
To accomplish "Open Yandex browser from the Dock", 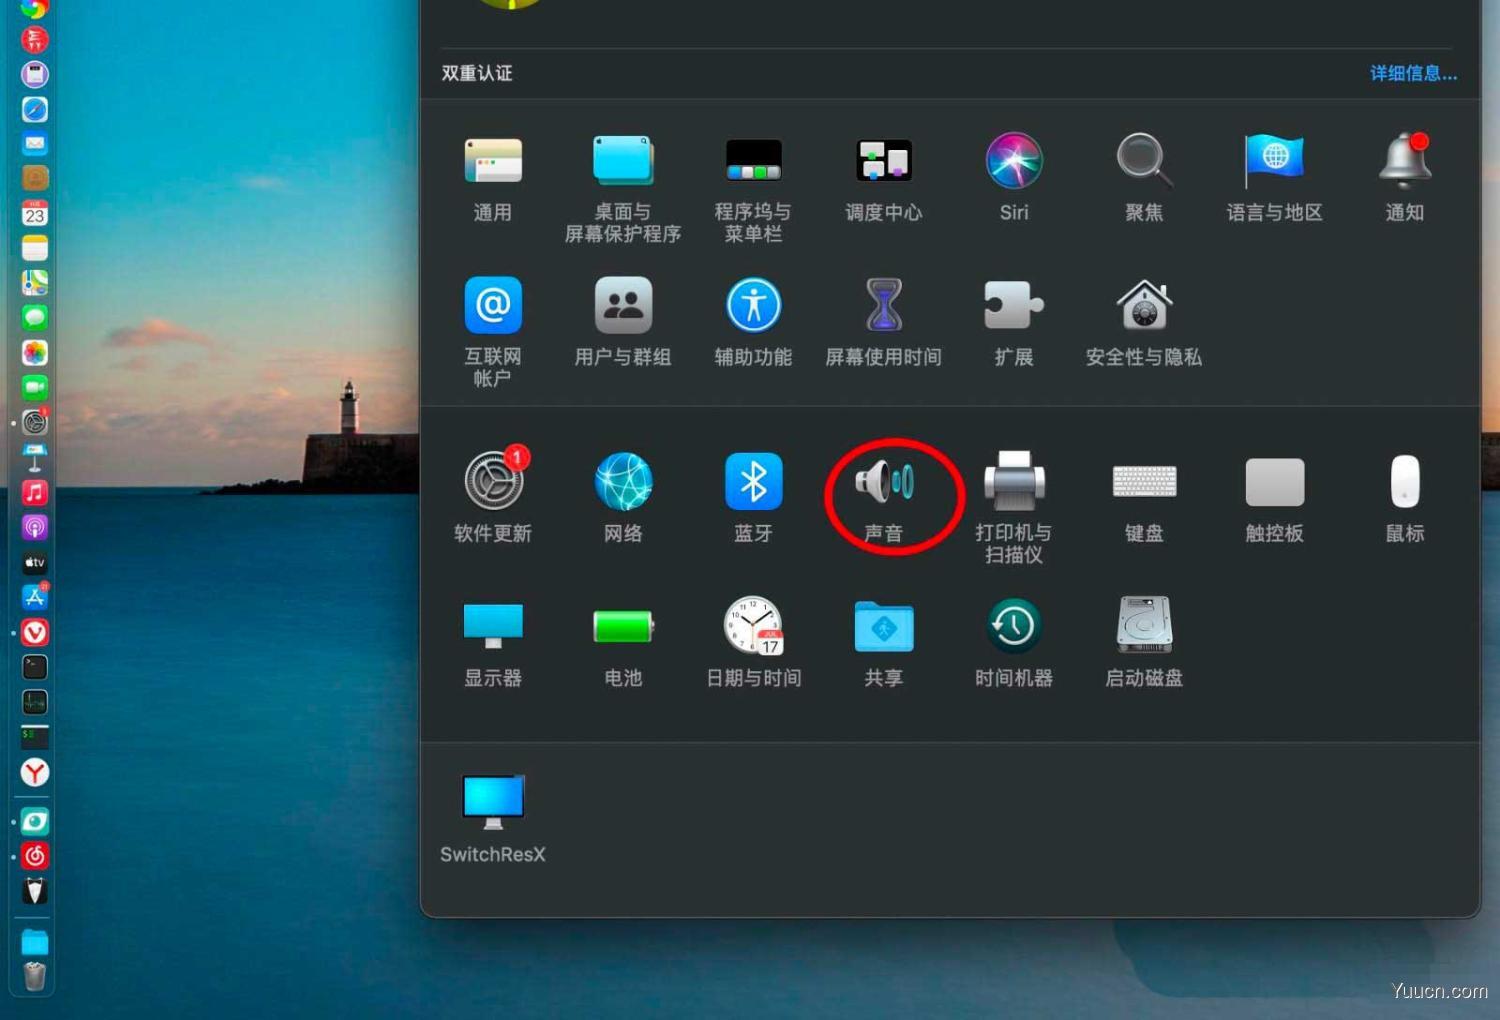I will tap(35, 772).
